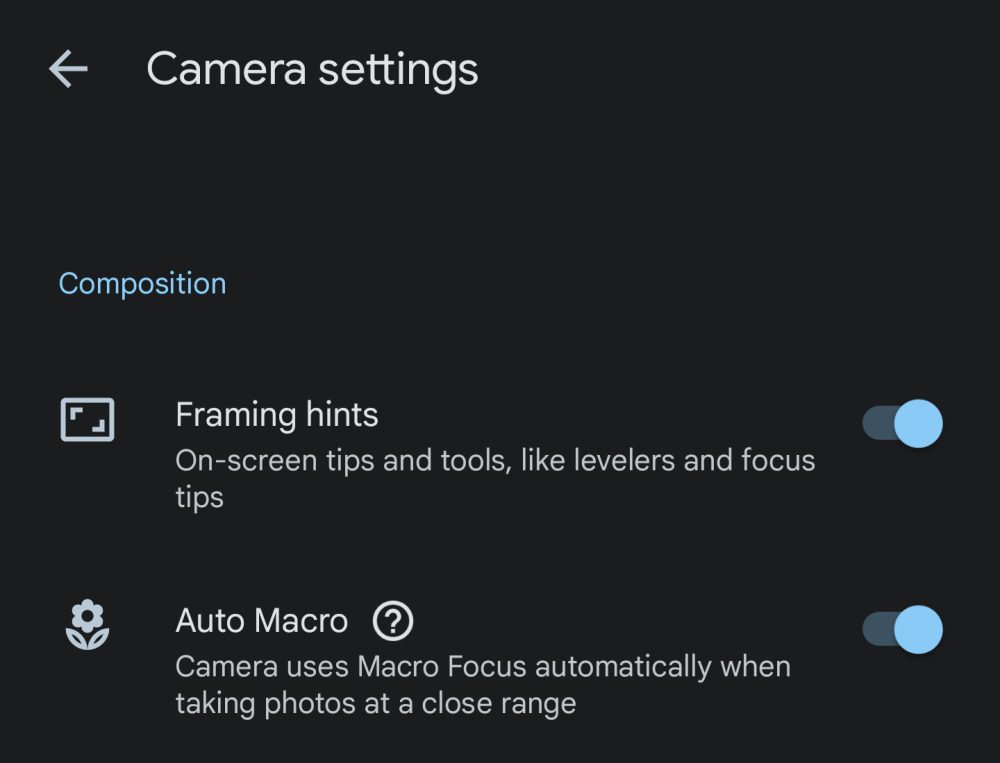The image size is (1000, 763).
Task: Go back using the arrow icon
Action: (68, 69)
